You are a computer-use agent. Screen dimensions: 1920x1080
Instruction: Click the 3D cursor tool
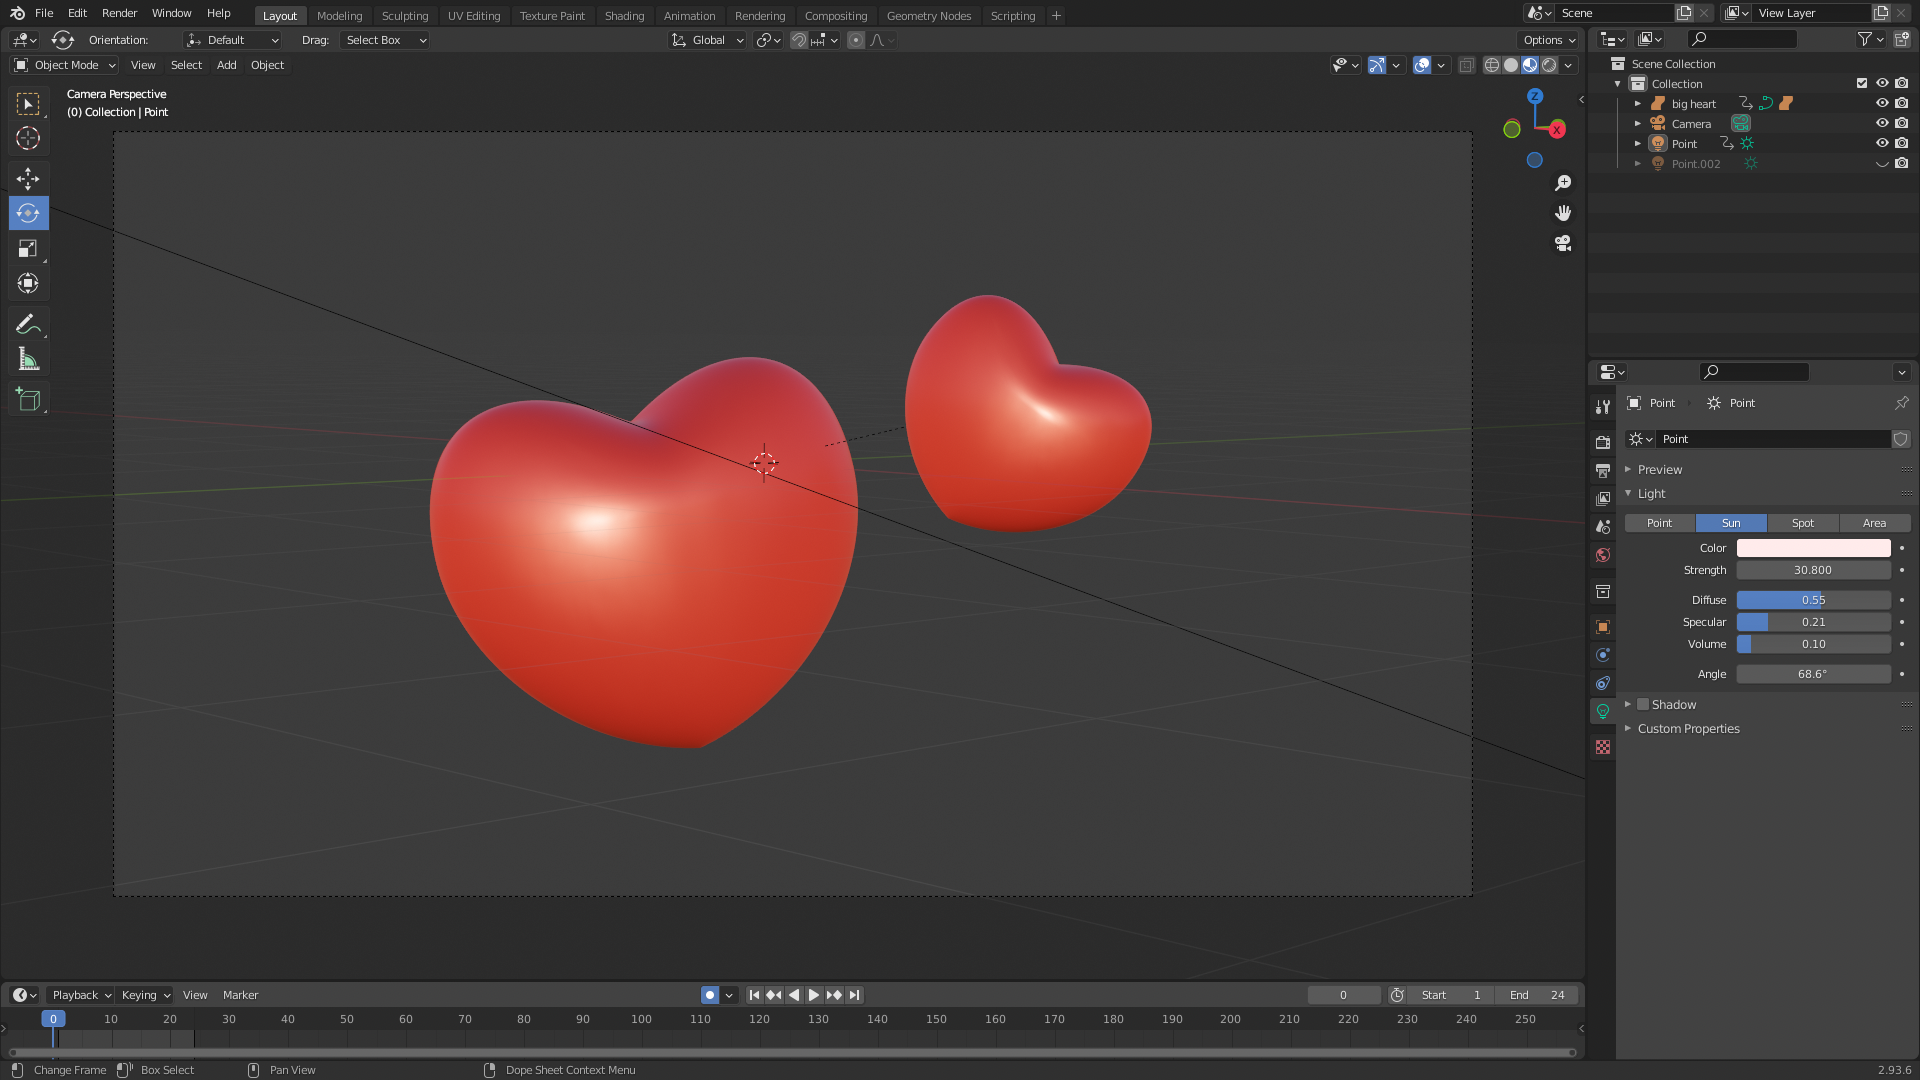[28, 138]
